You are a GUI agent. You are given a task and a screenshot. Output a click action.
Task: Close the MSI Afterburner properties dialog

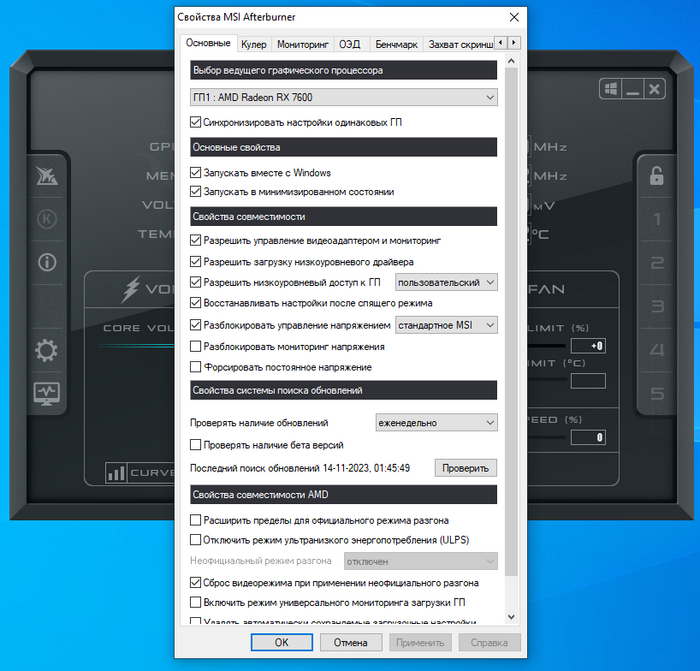[x=514, y=17]
